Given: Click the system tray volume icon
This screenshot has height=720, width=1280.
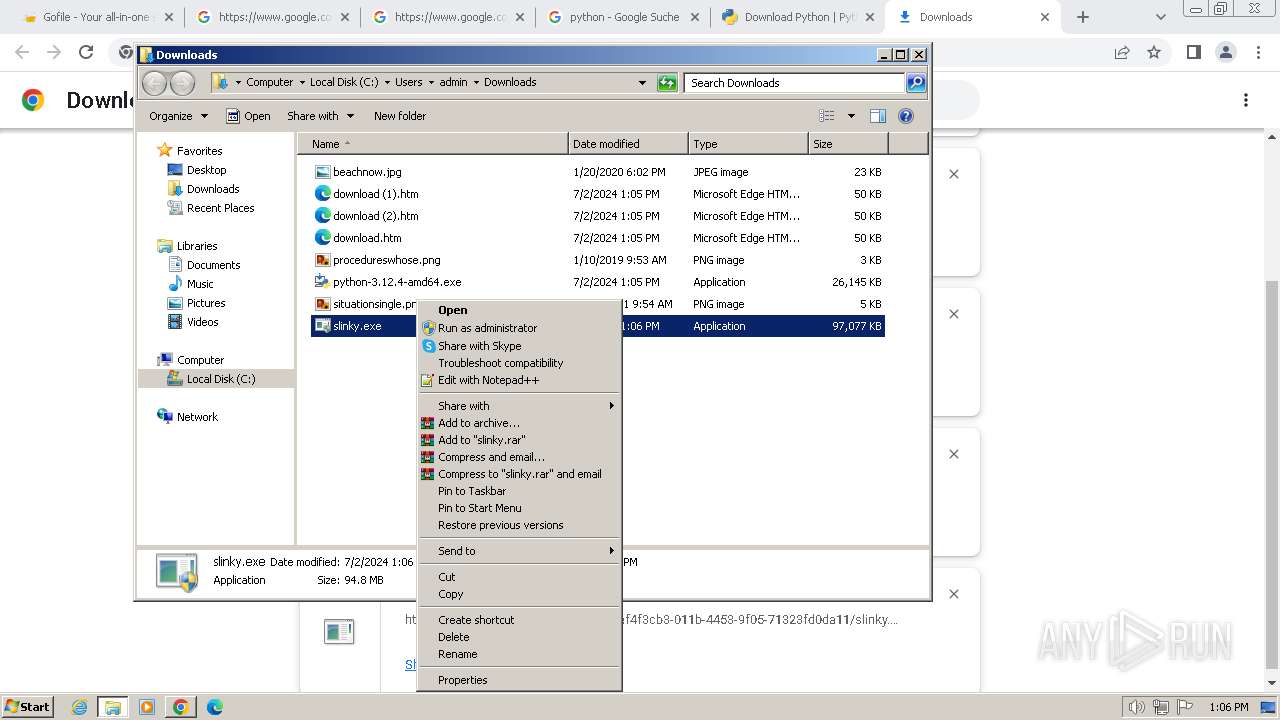Looking at the screenshot, I should [x=1137, y=707].
